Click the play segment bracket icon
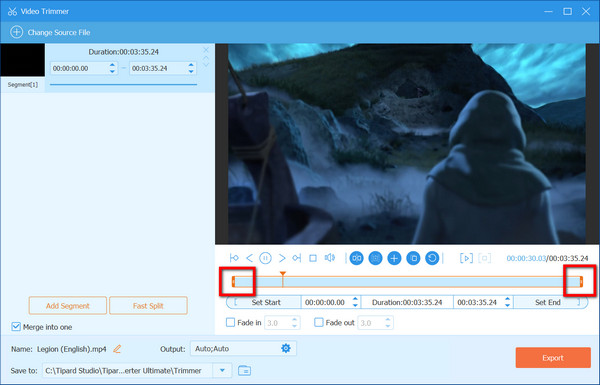Image resolution: width=600 pixels, height=385 pixels. 466,258
